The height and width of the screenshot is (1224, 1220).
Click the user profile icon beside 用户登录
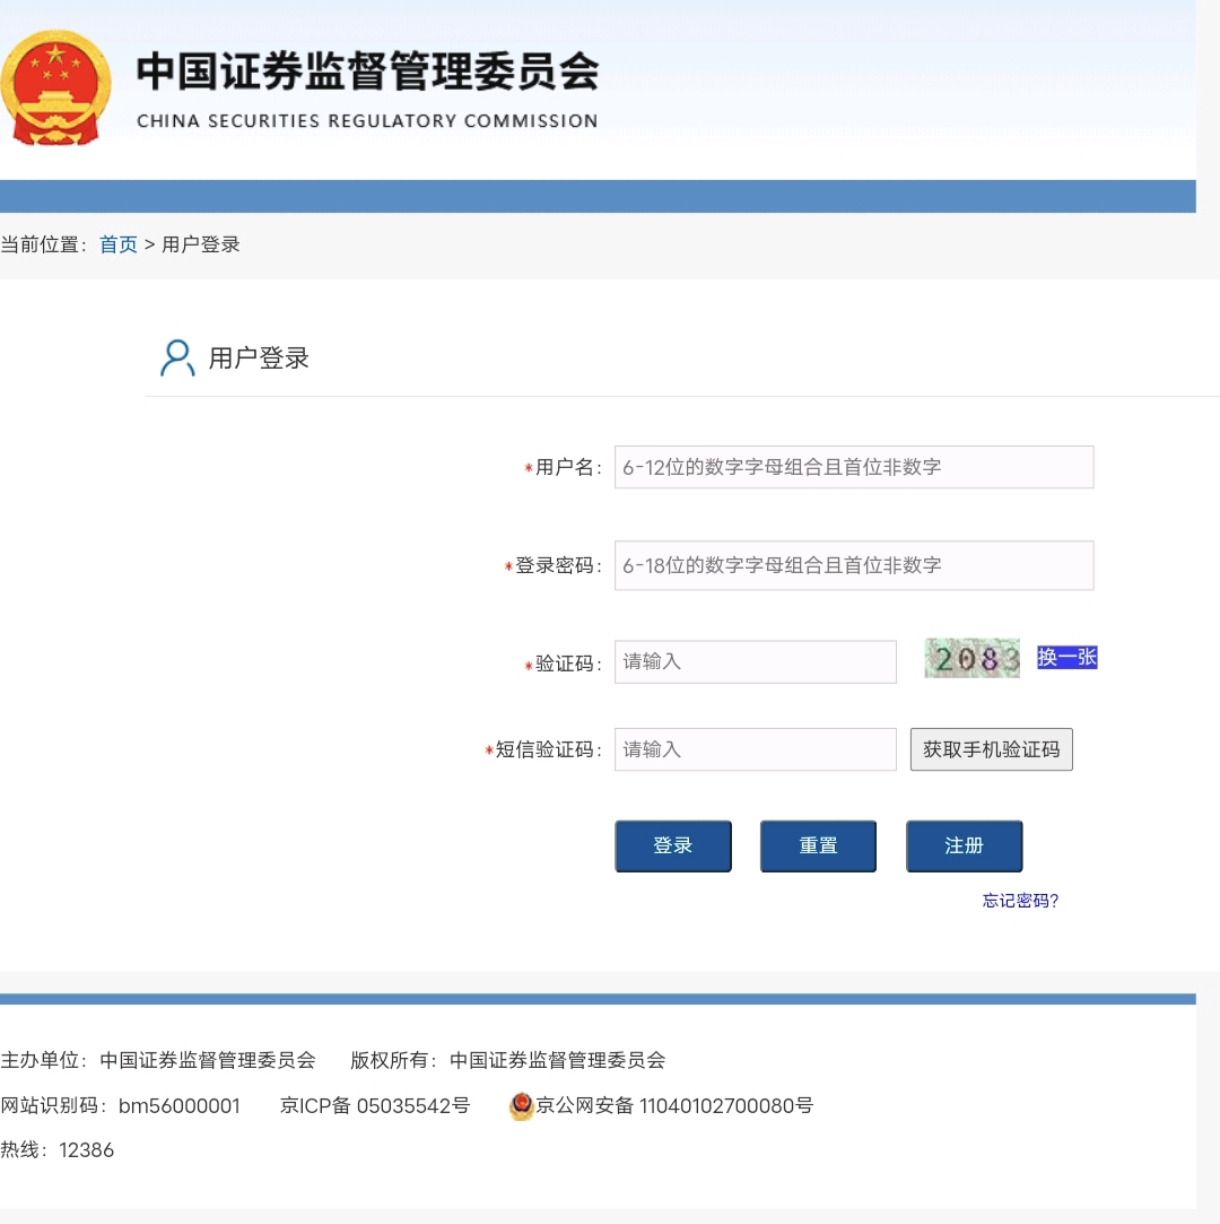click(x=177, y=357)
